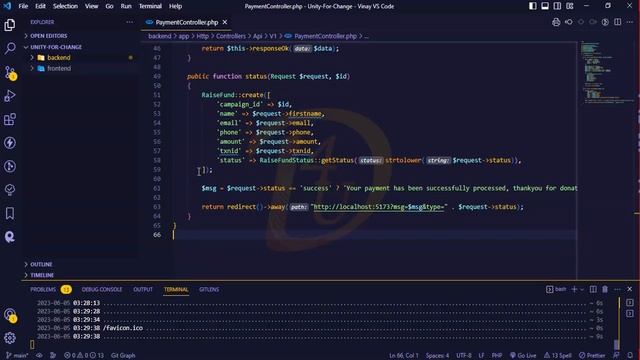Image resolution: width=640 pixels, height=360 pixels.
Task: Open the editor More Actions ellipsis
Action: [x=630, y=22]
